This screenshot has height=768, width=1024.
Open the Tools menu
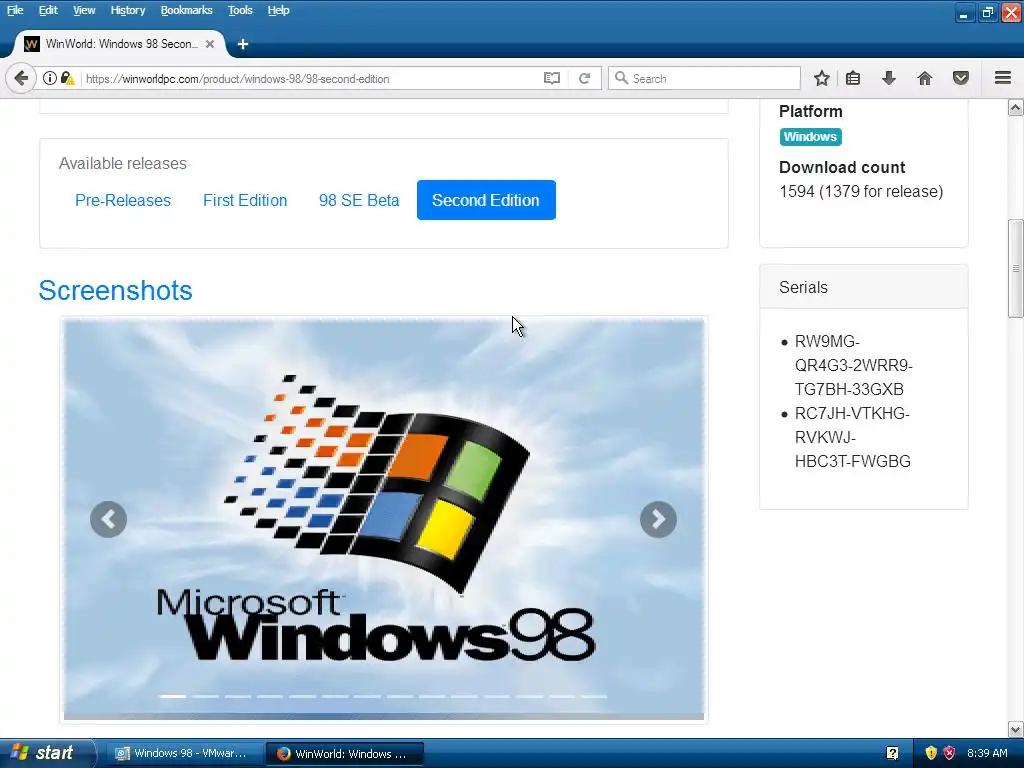(240, 10)
